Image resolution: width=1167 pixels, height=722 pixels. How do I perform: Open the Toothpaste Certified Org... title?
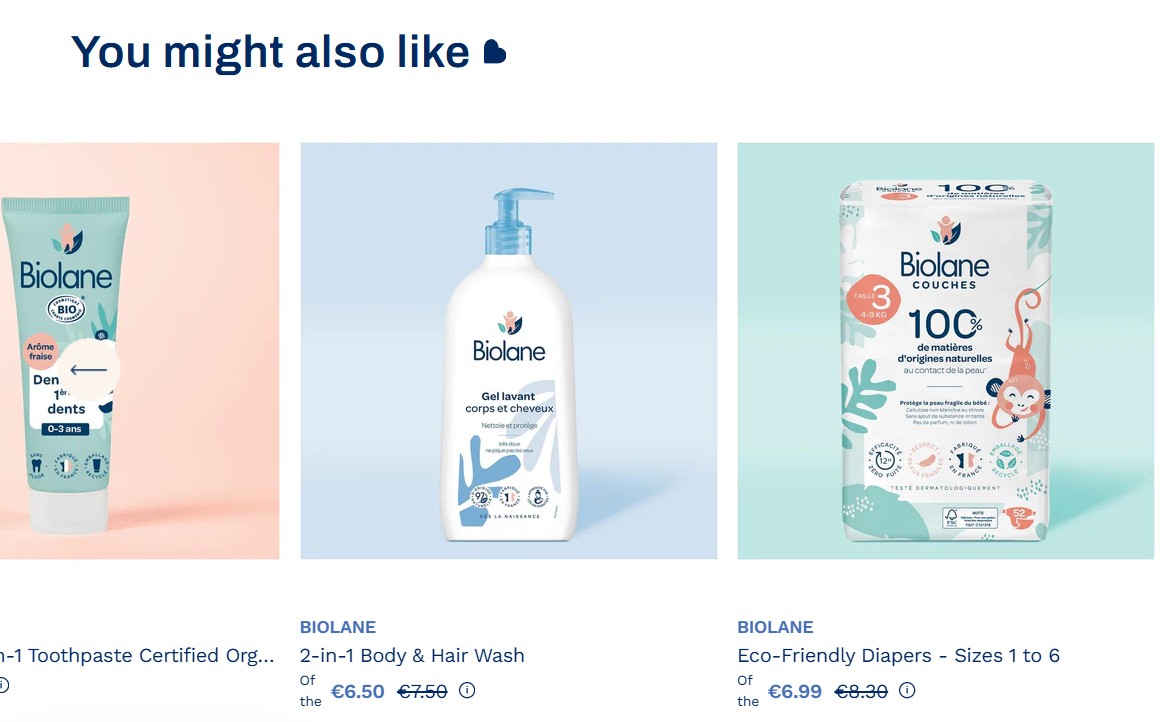(x=138, y=655)
